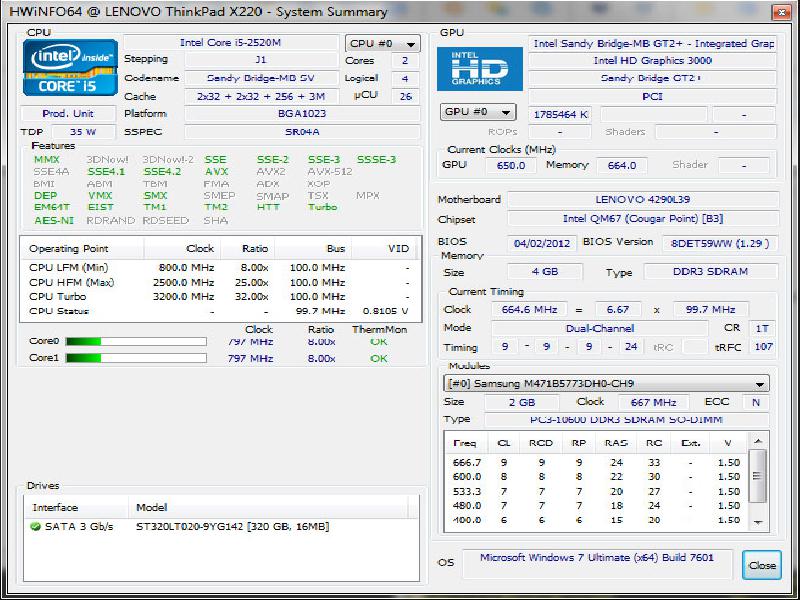Open the GPU #0 selector dropdown

tap(478, 112)
